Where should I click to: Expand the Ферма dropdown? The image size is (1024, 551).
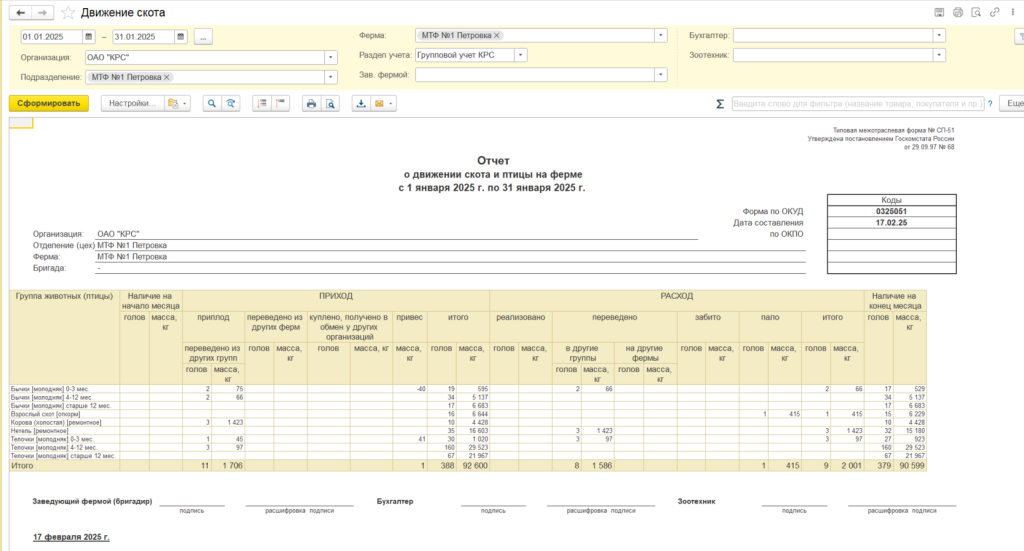pyautogui.click(x=660, y=35)
